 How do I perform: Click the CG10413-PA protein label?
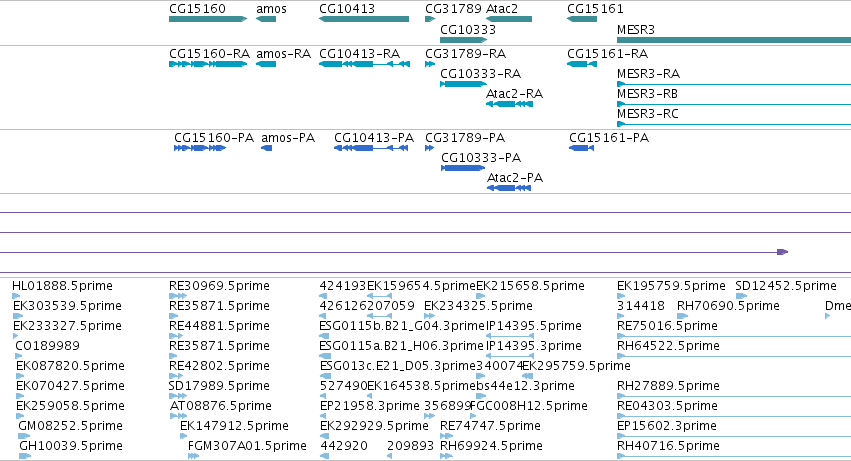pos(374,138)
